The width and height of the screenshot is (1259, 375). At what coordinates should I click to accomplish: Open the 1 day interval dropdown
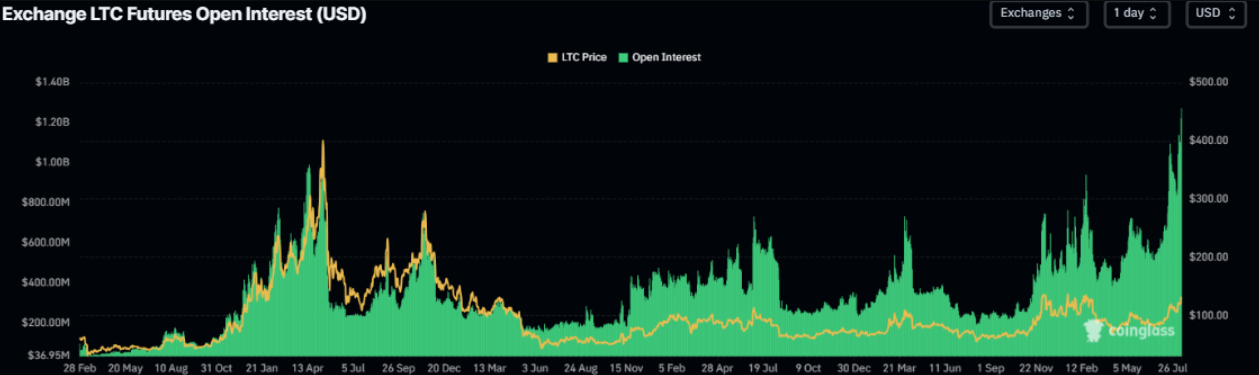click(x=1137, y=14)
